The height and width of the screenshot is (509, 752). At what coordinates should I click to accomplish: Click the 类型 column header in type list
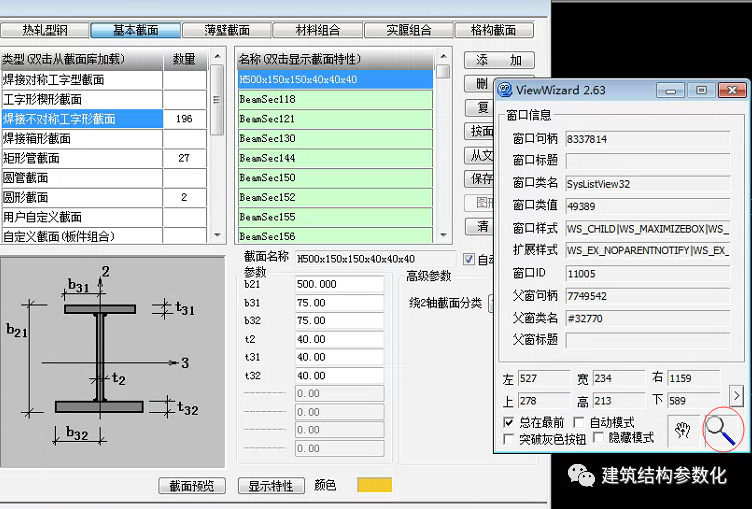[x=82, y=59]
